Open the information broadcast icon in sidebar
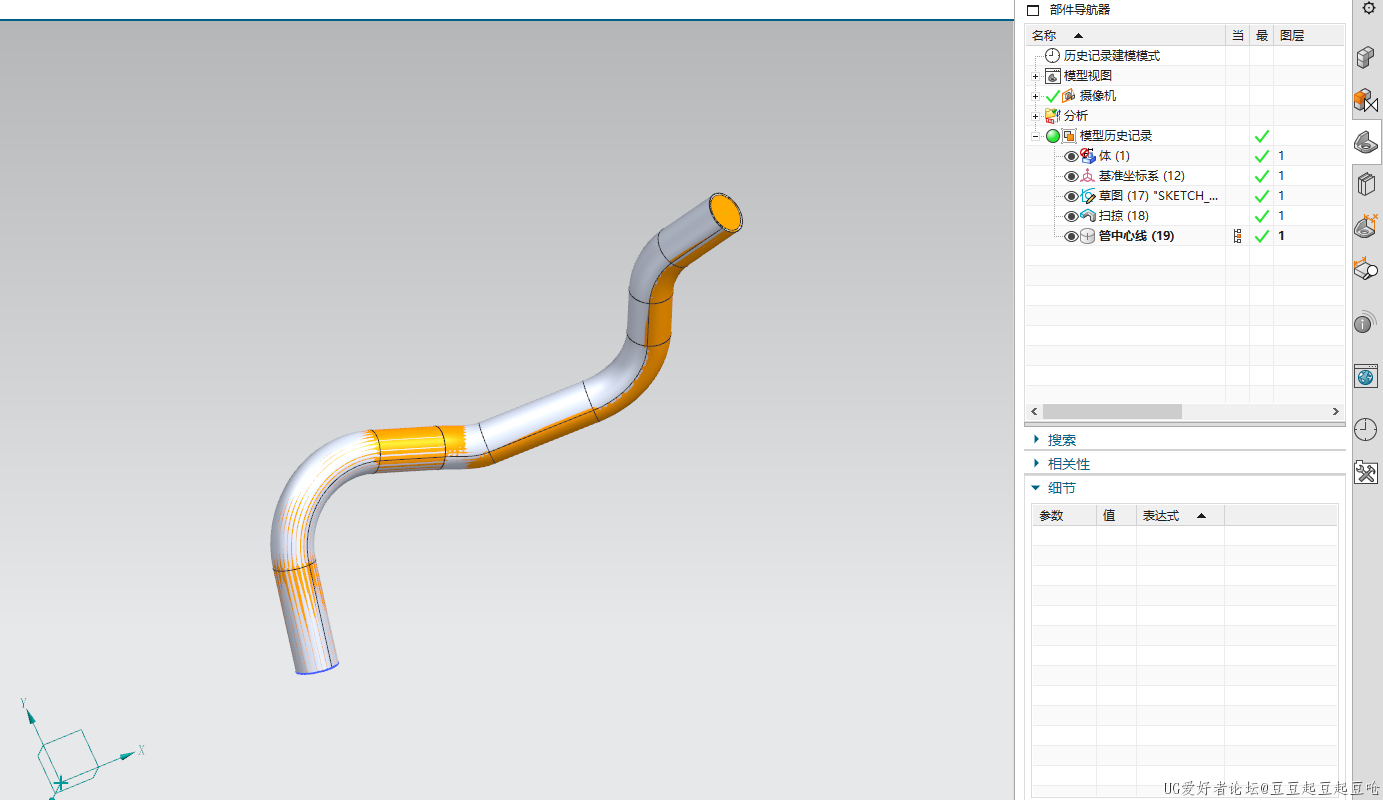Screen dimensions: 1383x800 click(1366, 322)
